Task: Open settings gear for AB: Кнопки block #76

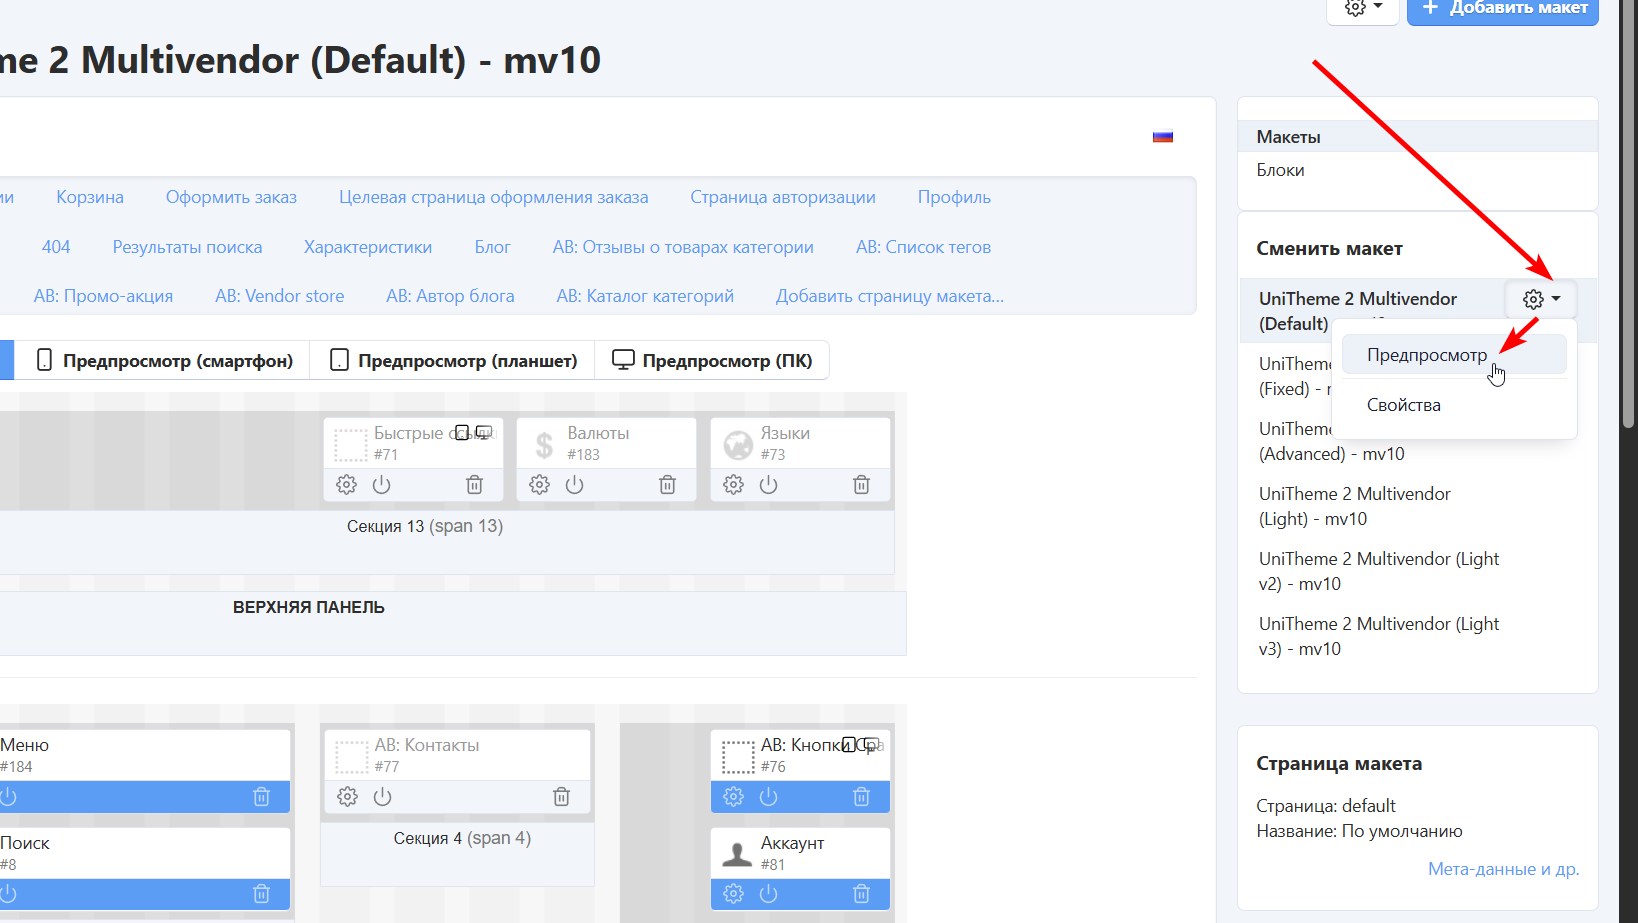Action: [733, 797]
